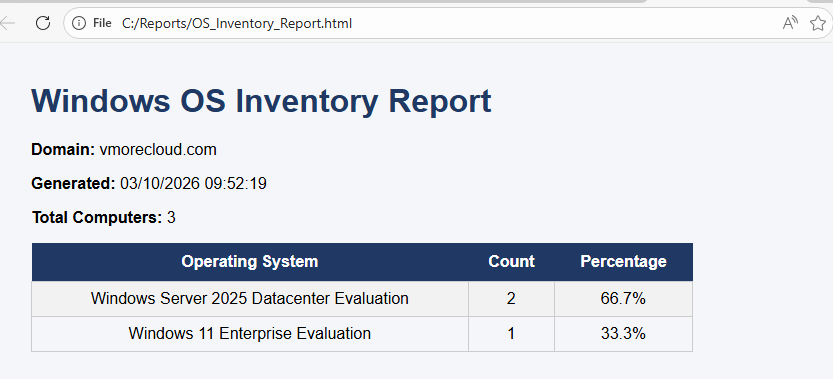Screen dimensions: 833x379
Task: Click the Generated label
Action: tap(73, 184)
